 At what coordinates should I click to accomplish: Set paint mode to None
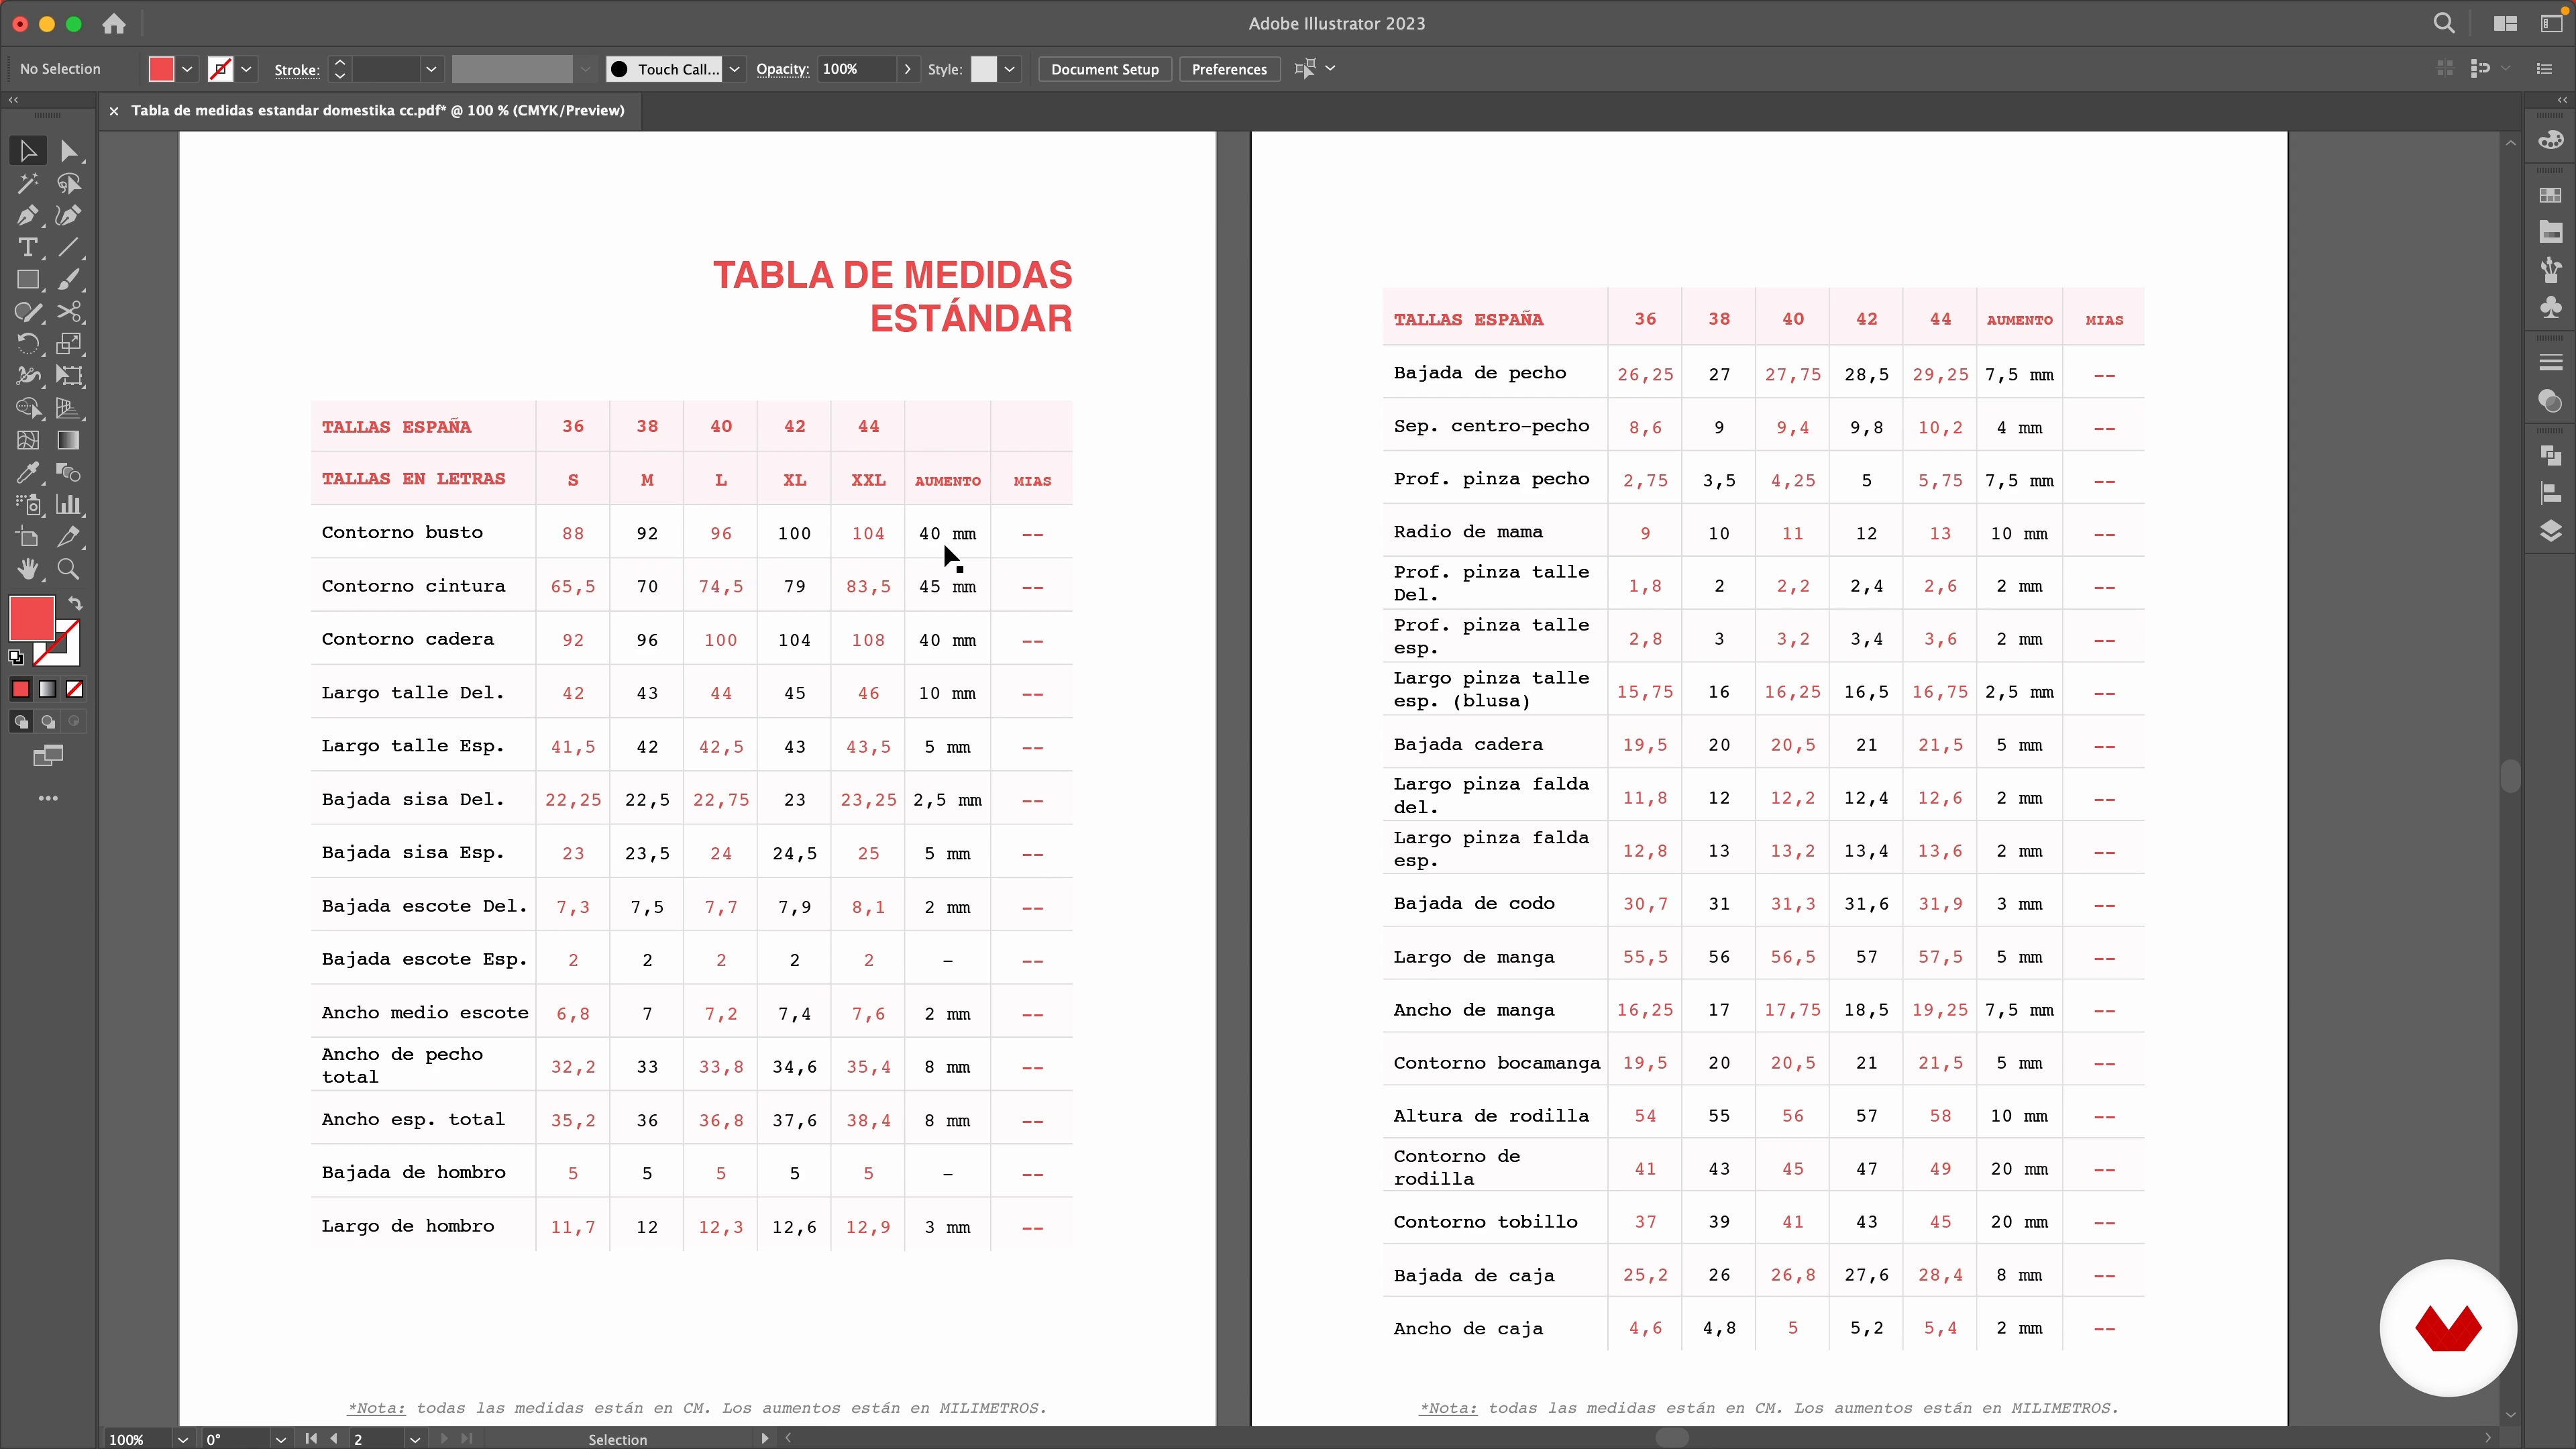tap(74, 689)
